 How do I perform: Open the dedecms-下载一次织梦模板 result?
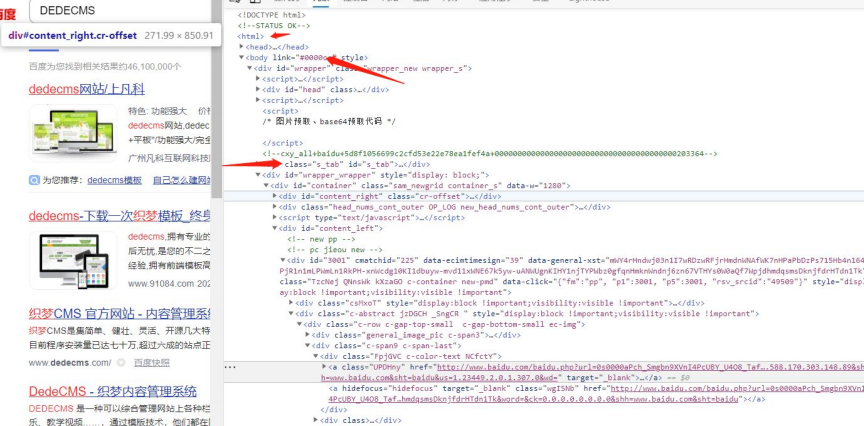(120, 216)
